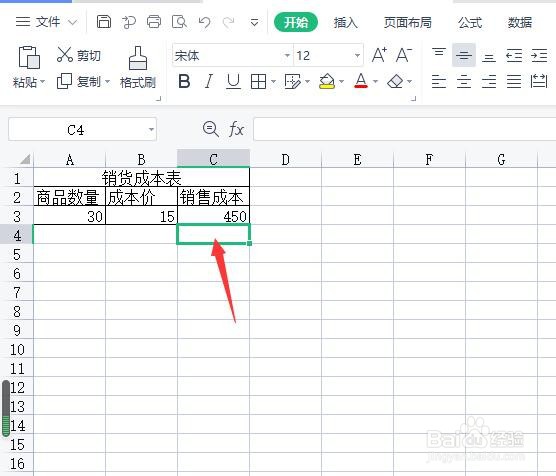Screen dimensions: 556x476
Task: Expand the borders dropdown arrow
Action: [273, 82]
